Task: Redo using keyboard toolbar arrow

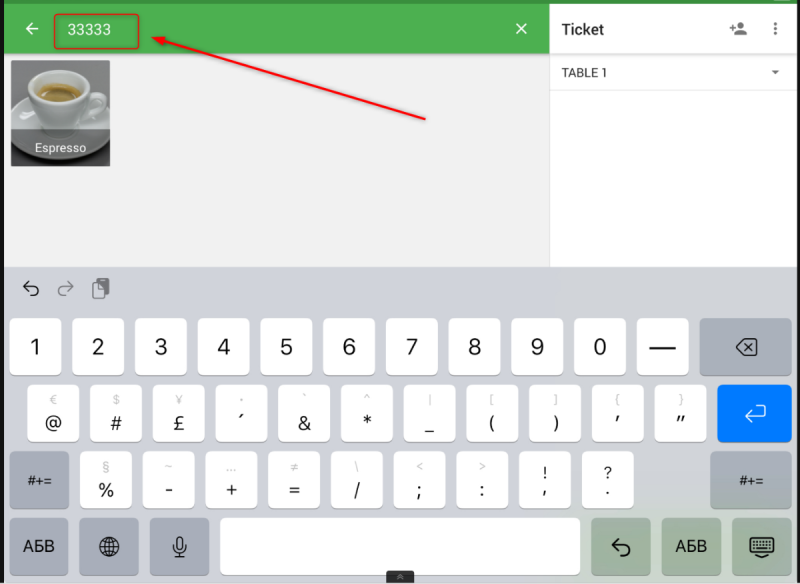Action: [x=65, y=289]
